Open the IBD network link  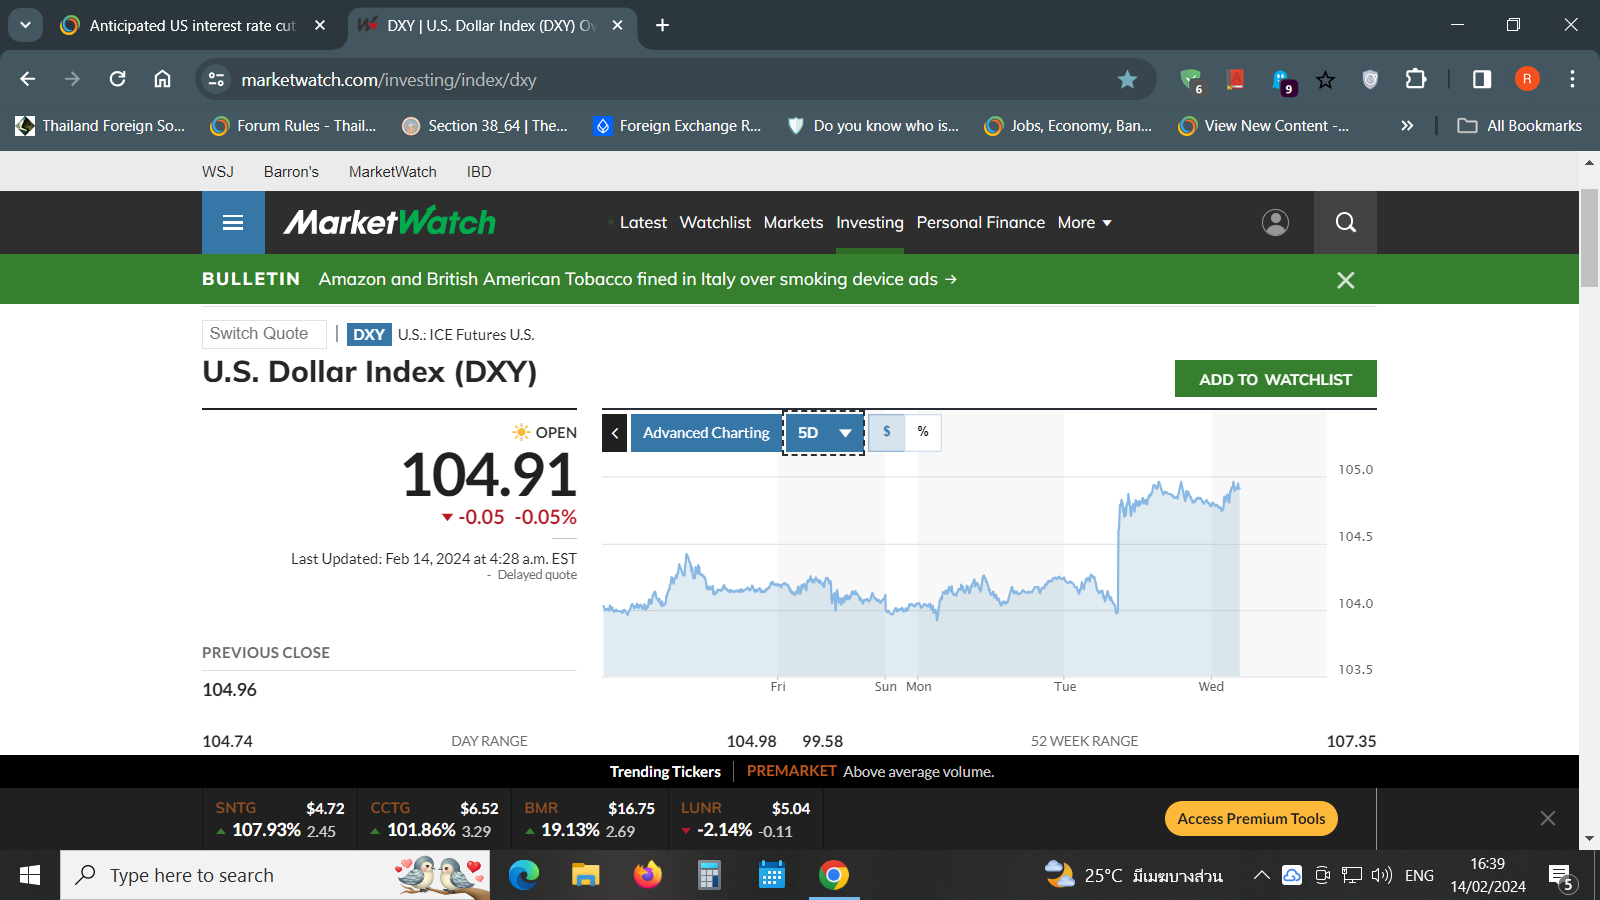tap(479, 172)
